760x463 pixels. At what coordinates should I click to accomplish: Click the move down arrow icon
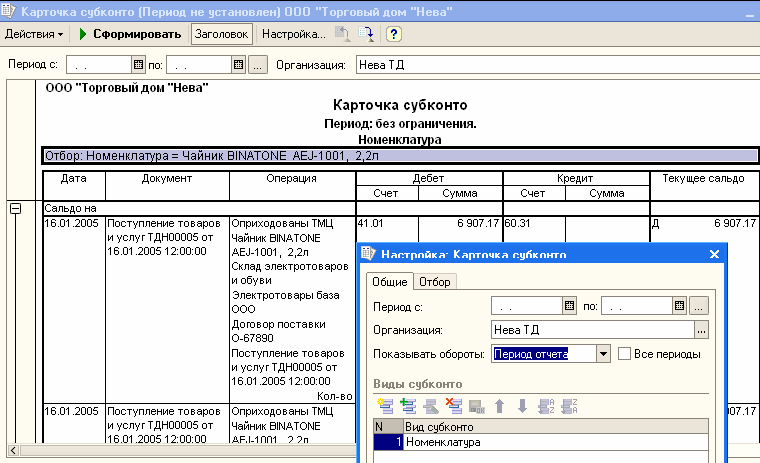click(x=522, y=405)
